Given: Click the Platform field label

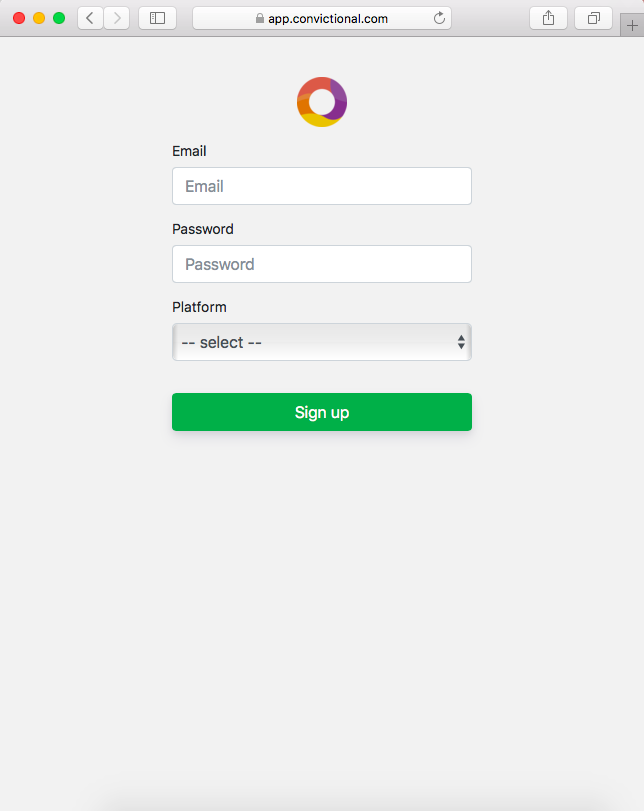Looking at the screenshot, I should click(x=199, y=307).
